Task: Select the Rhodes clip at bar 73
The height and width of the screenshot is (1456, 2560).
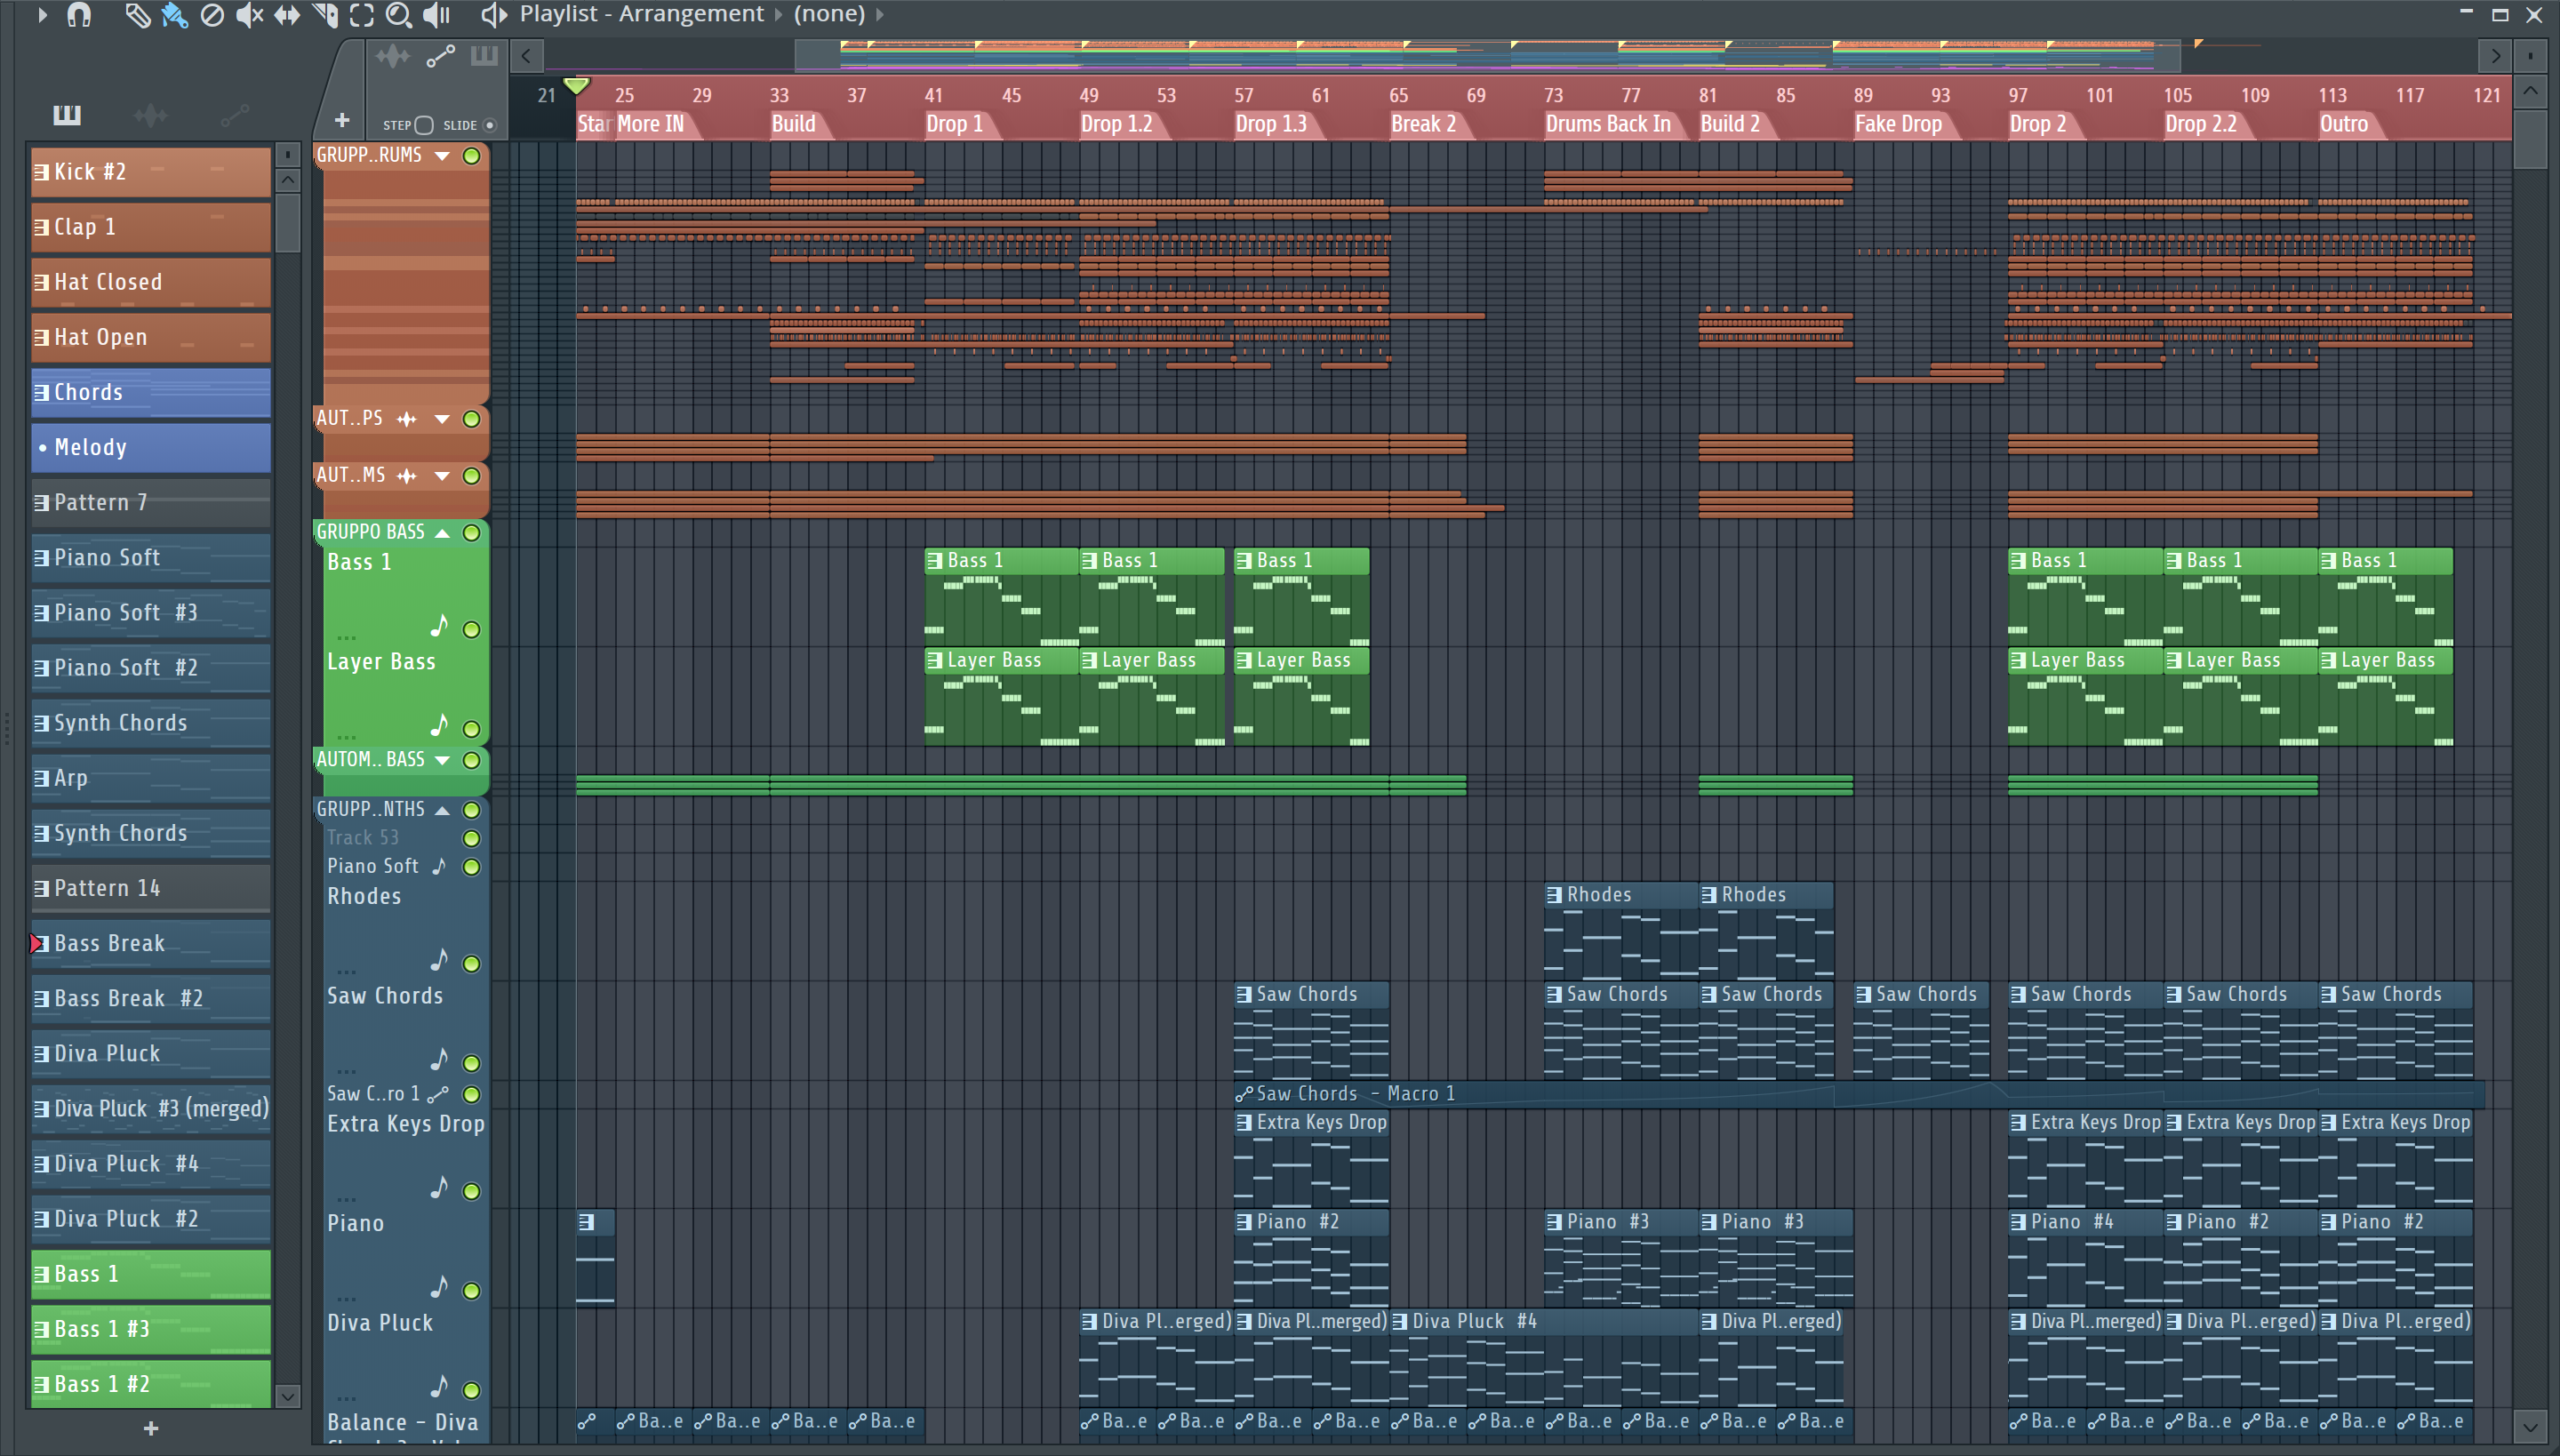Action: (x=1621, y=929)
